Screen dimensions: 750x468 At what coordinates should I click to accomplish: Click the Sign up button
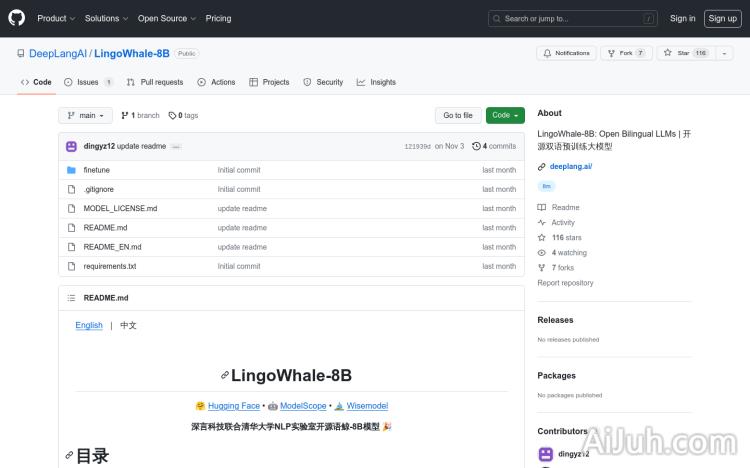pyautogui.click(x=722, y=19)
